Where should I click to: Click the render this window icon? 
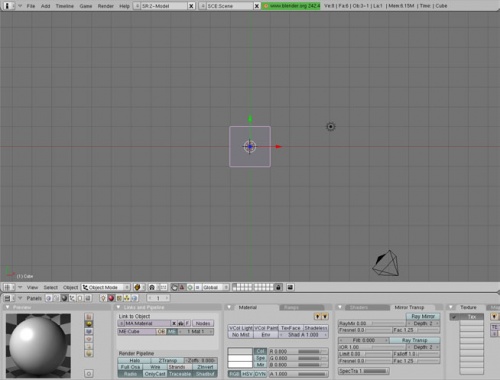point(290,287)
